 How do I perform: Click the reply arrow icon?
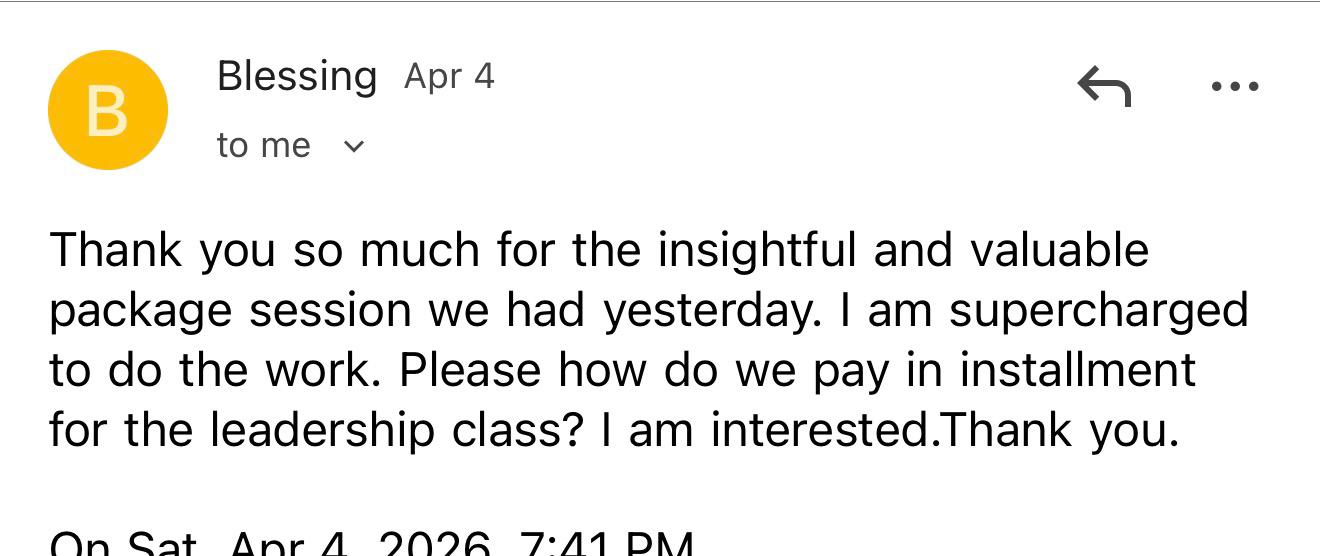(x=1104, y=86)
